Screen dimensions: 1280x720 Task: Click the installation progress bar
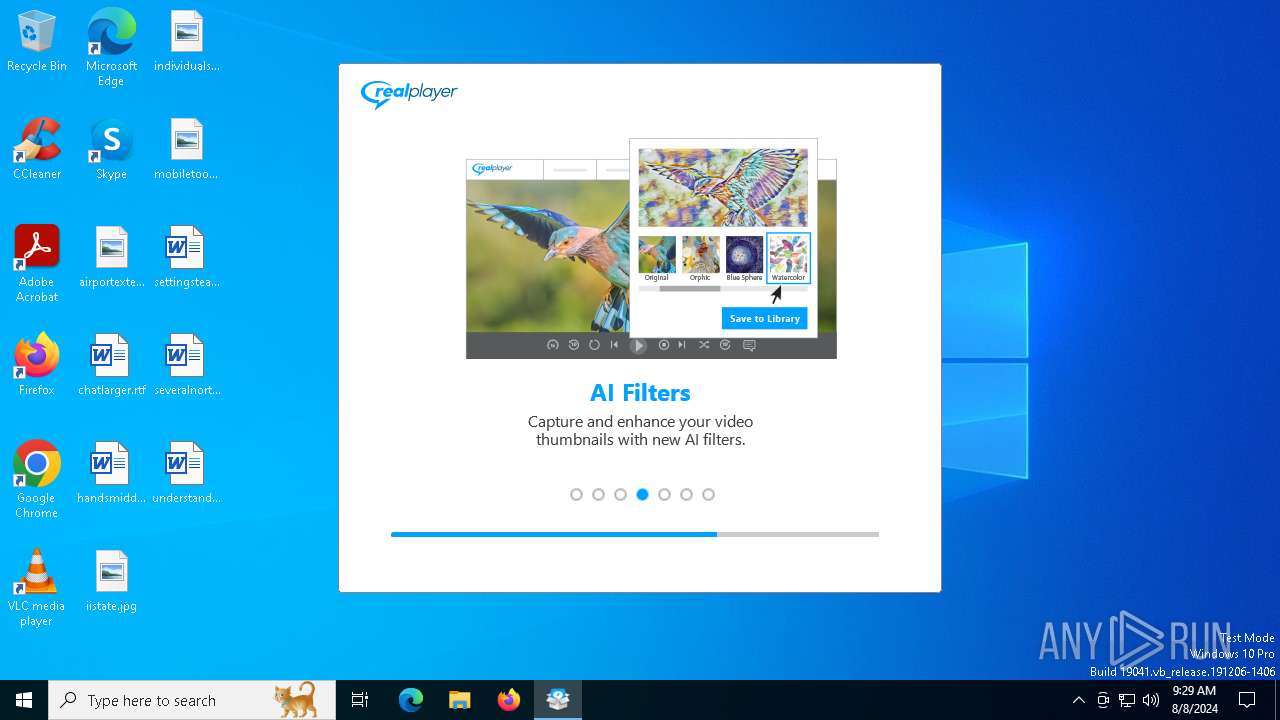point(635,534)
